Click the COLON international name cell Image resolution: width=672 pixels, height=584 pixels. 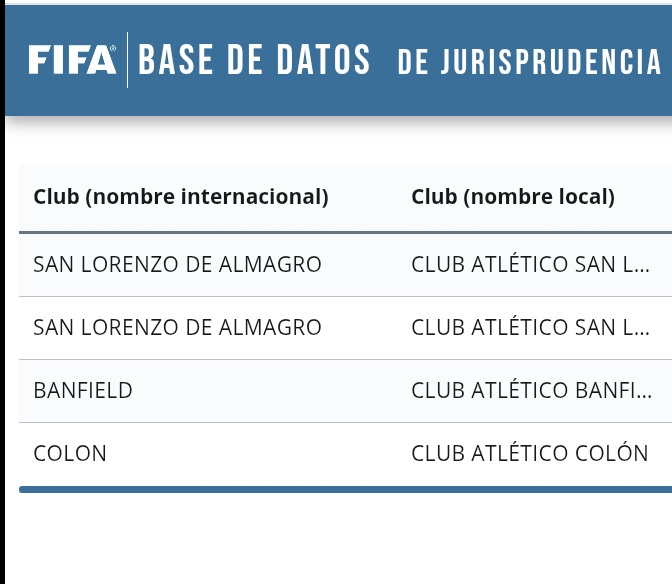click(x=70, y=454)
